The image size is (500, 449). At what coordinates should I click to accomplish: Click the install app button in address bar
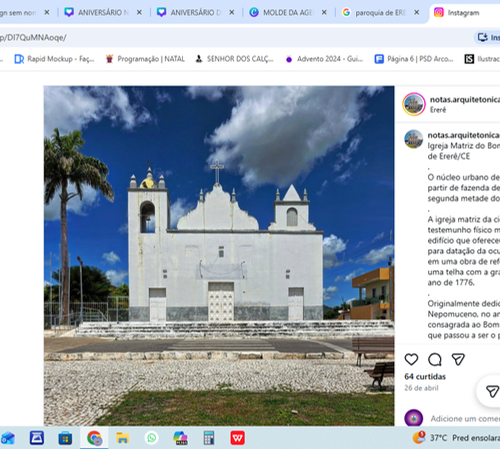488,37
